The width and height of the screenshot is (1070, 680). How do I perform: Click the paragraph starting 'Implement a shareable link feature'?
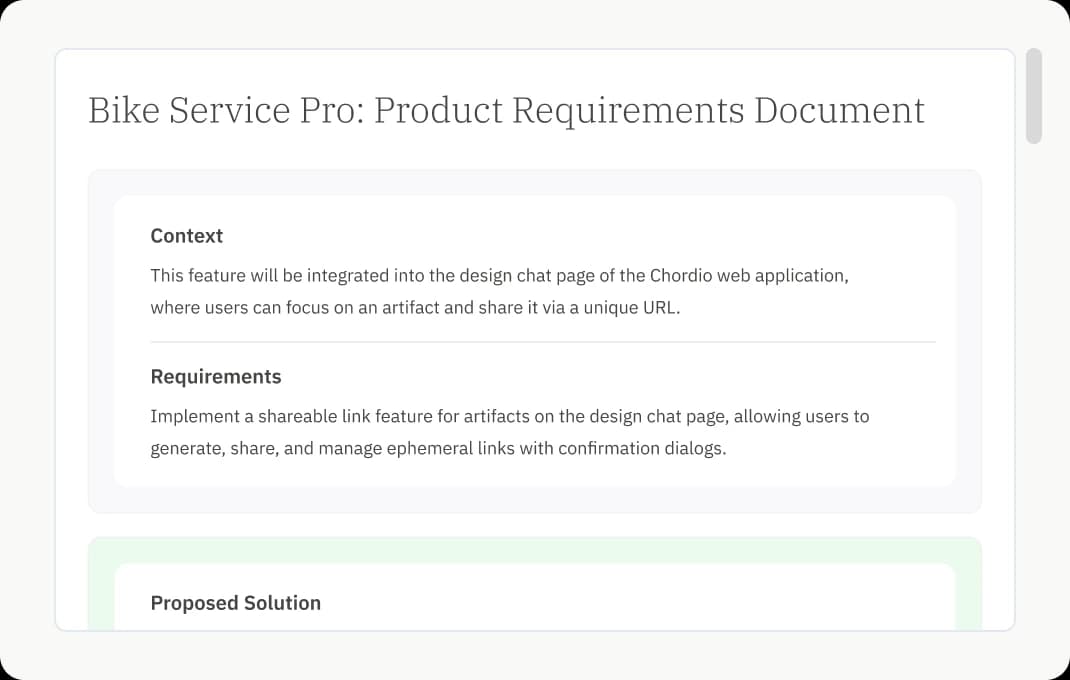510,432
